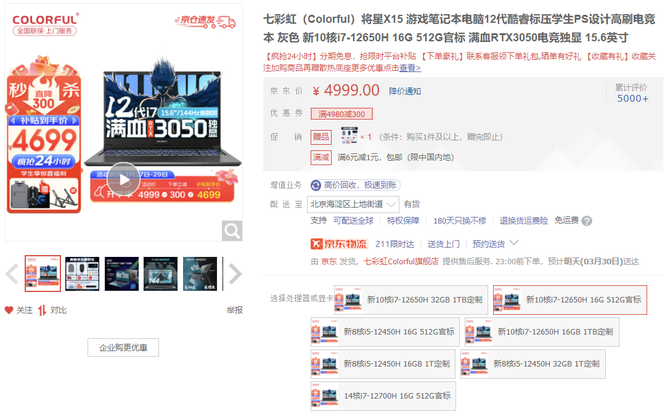Select option 新8核i5-12450H 16G 512G官标
670x414 pixels.
coord(385,332)
